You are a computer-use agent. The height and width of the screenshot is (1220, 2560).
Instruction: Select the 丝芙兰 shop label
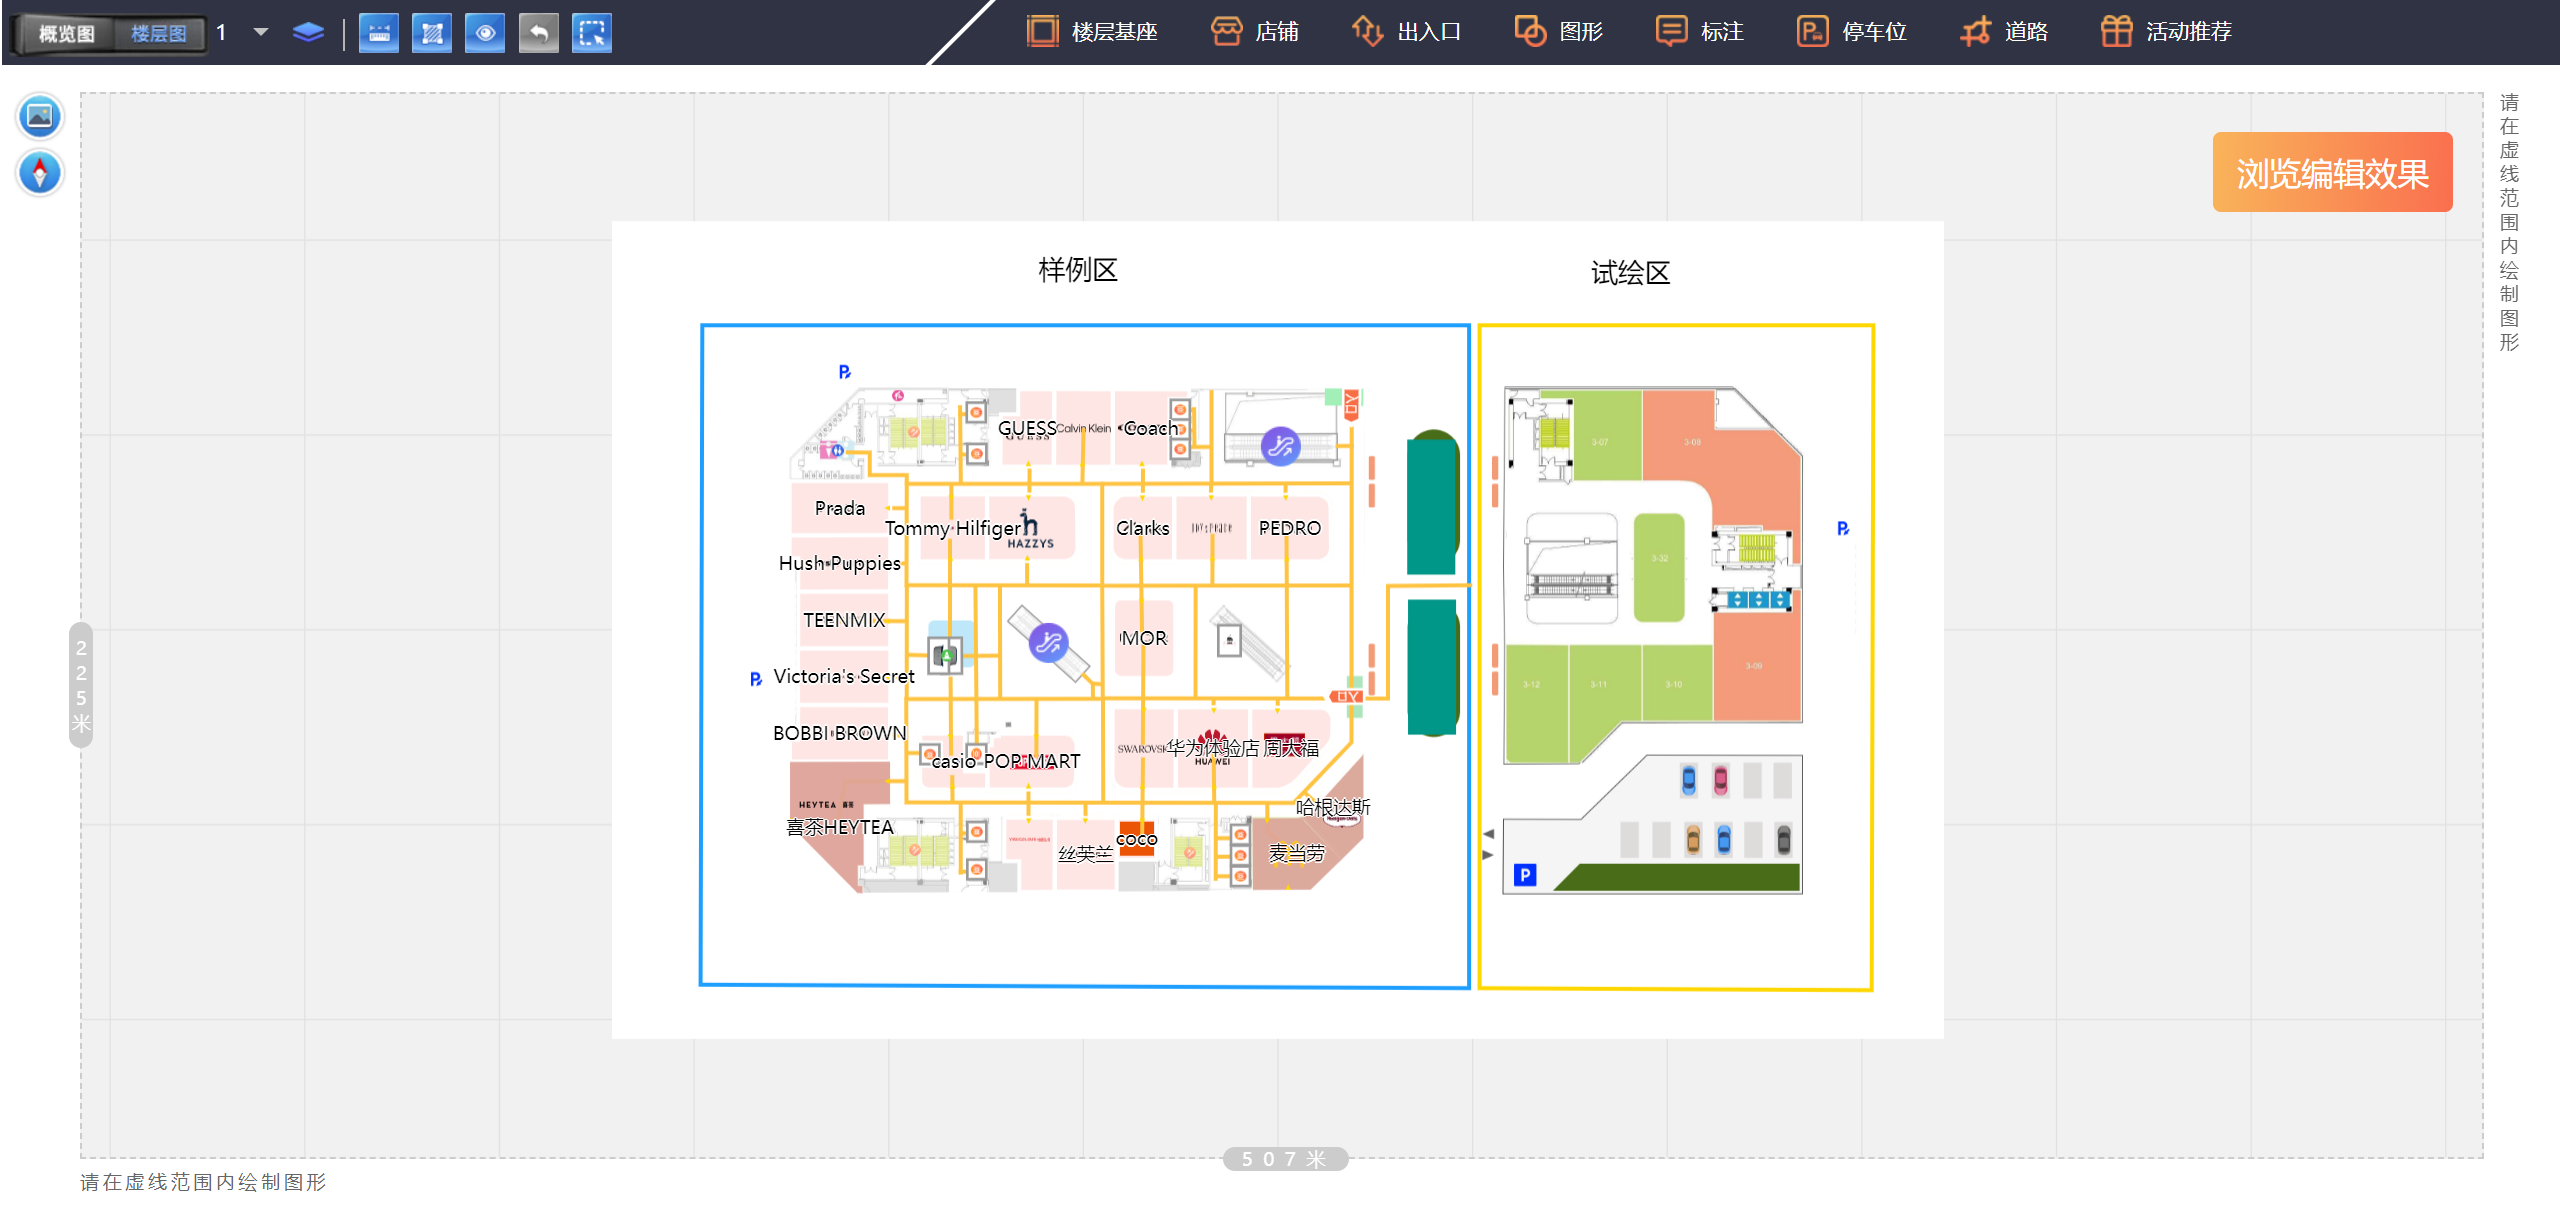[x=1085, y=853]
